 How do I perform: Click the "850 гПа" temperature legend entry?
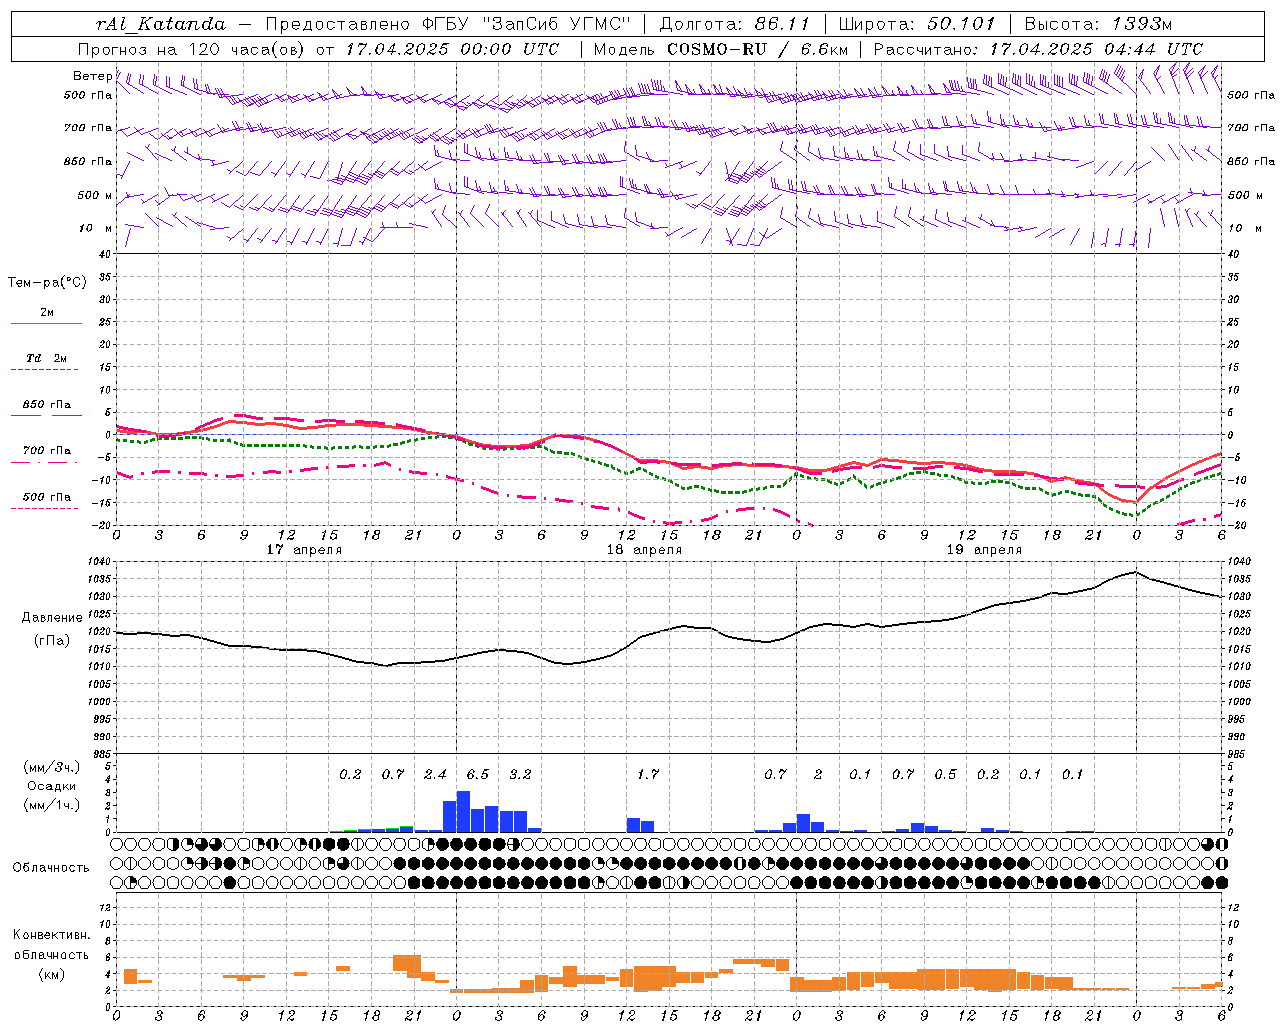(47, 405)
